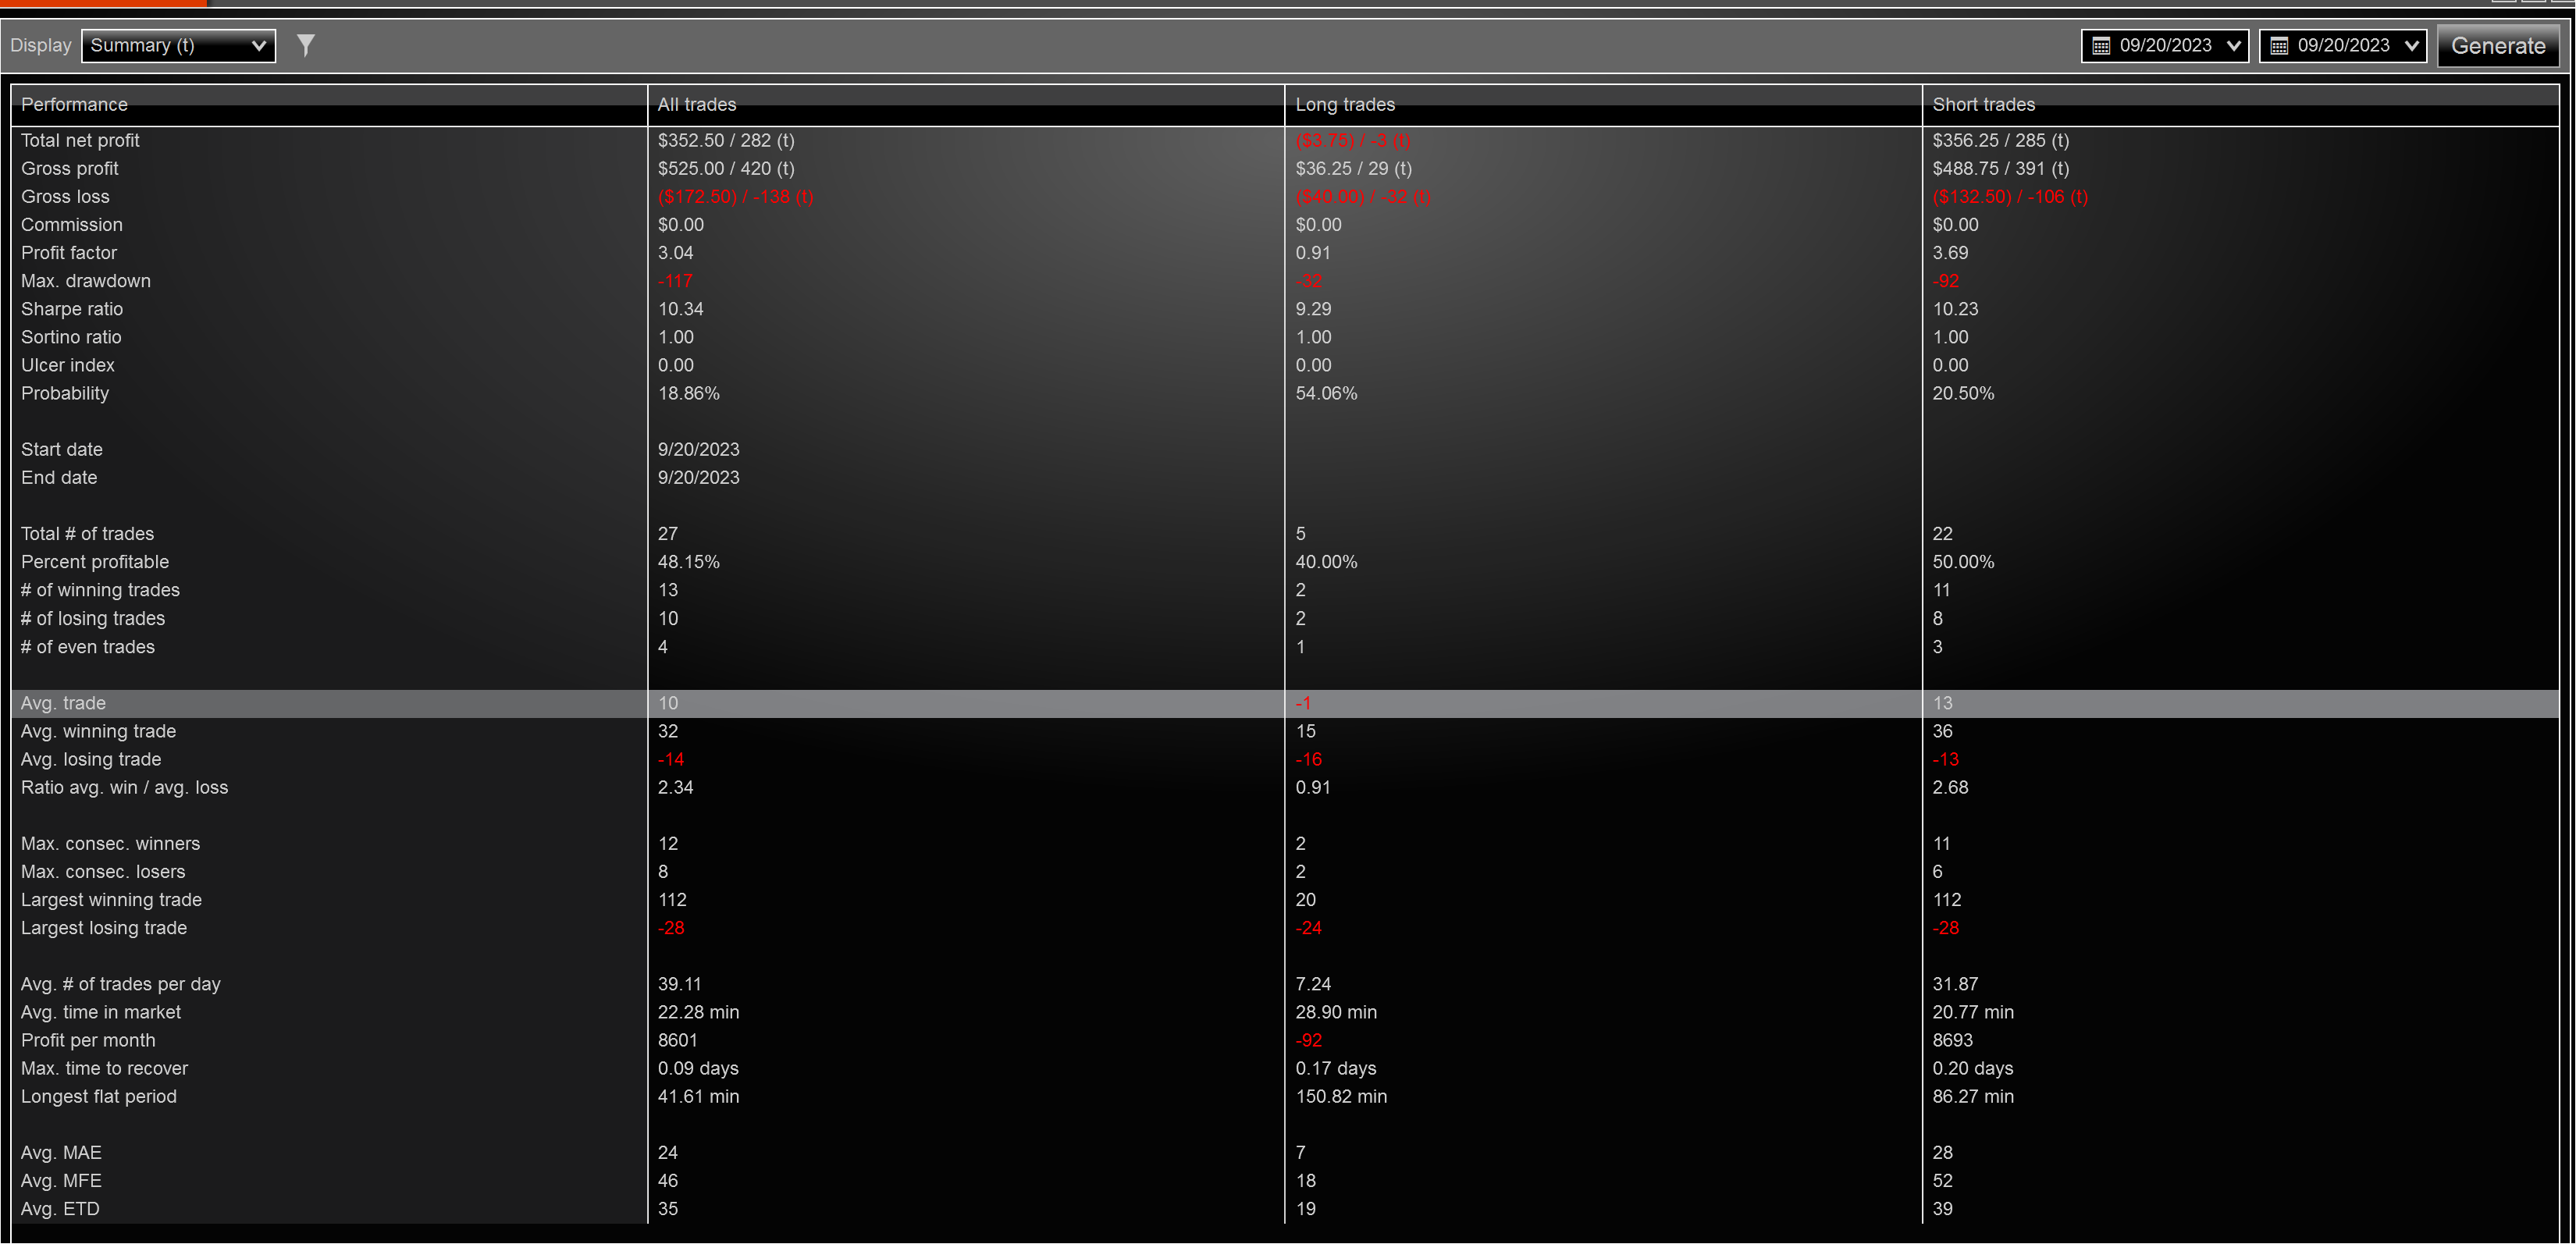This screenshot has height=1244, width=2576.
Task: Select the 22.28 min value
Action: point(698,1012)
